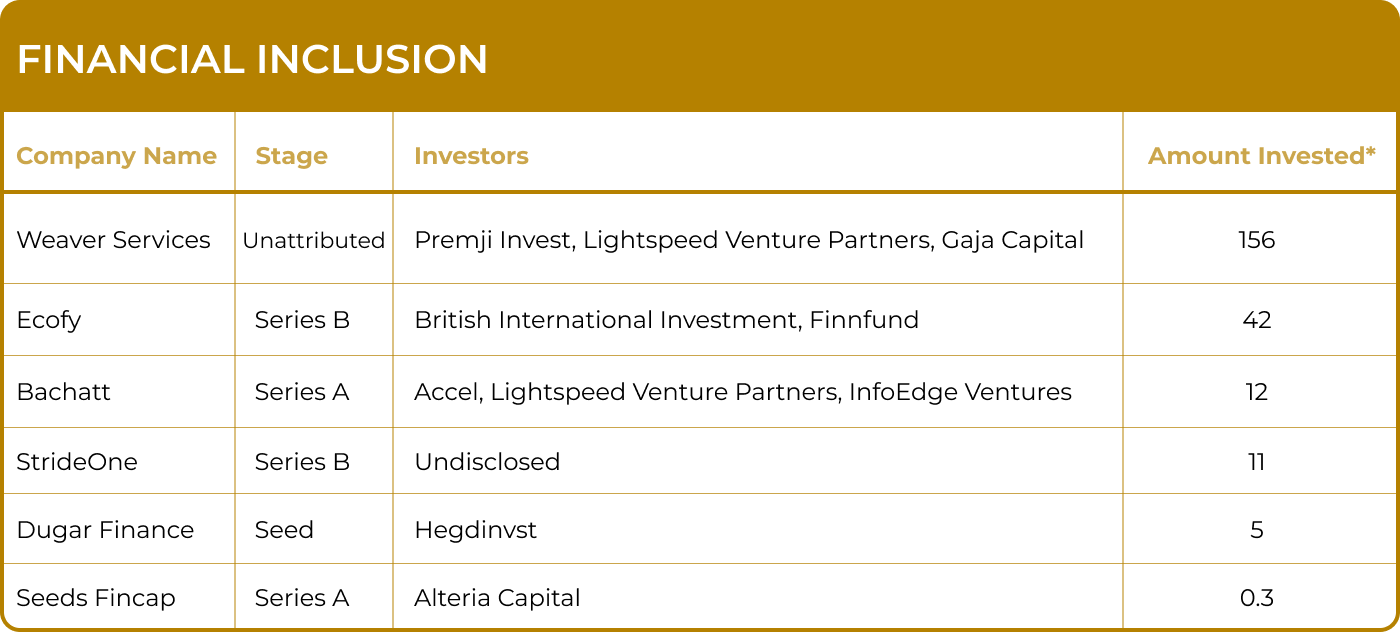Click the Stage column header

pos(291,156)
